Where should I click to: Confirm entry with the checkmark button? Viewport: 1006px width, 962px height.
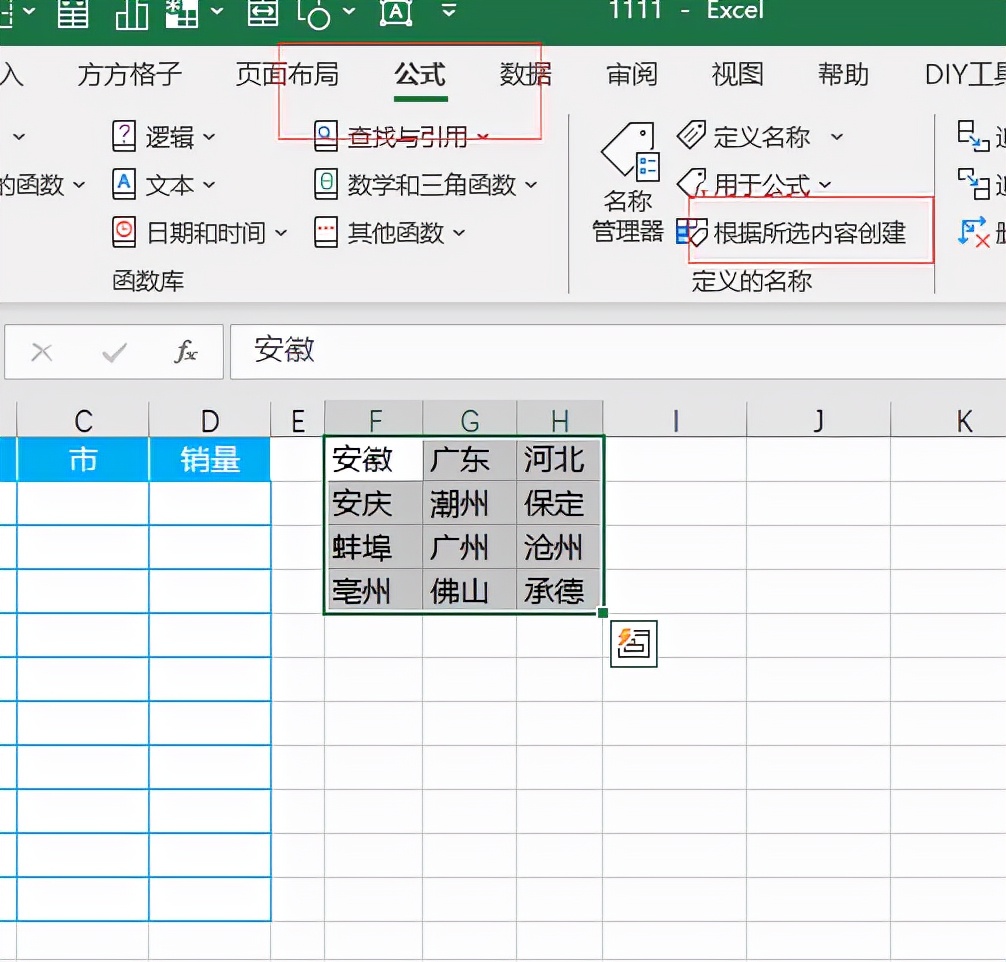click(114, 352)
